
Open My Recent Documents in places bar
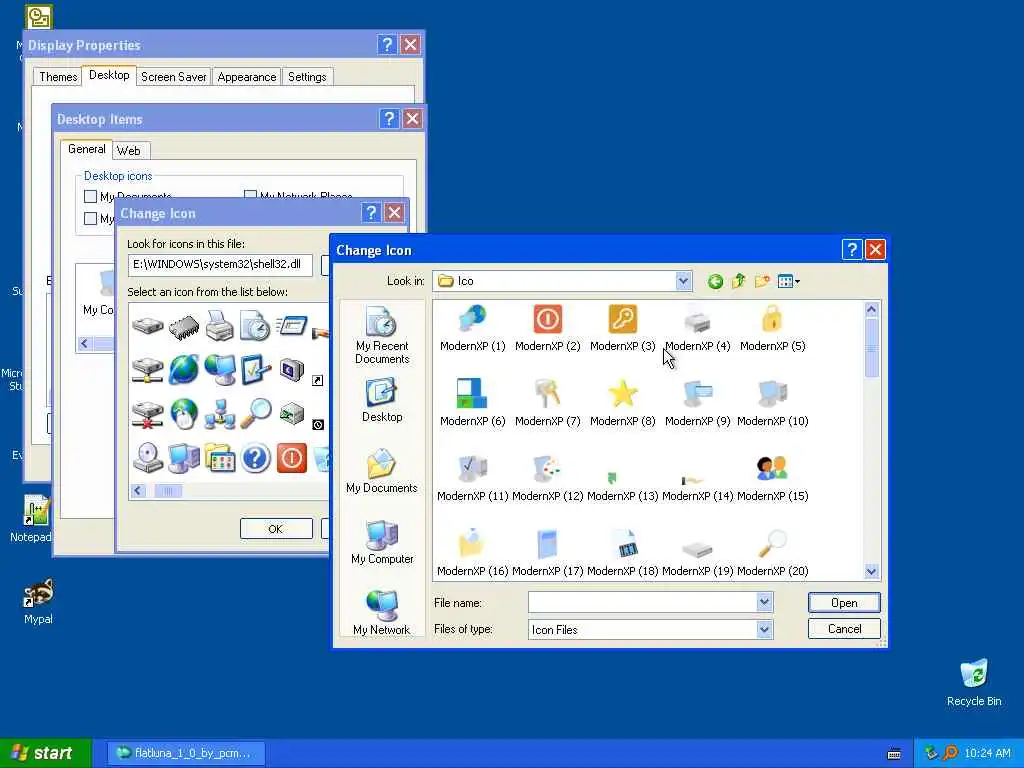coord(382,336)
